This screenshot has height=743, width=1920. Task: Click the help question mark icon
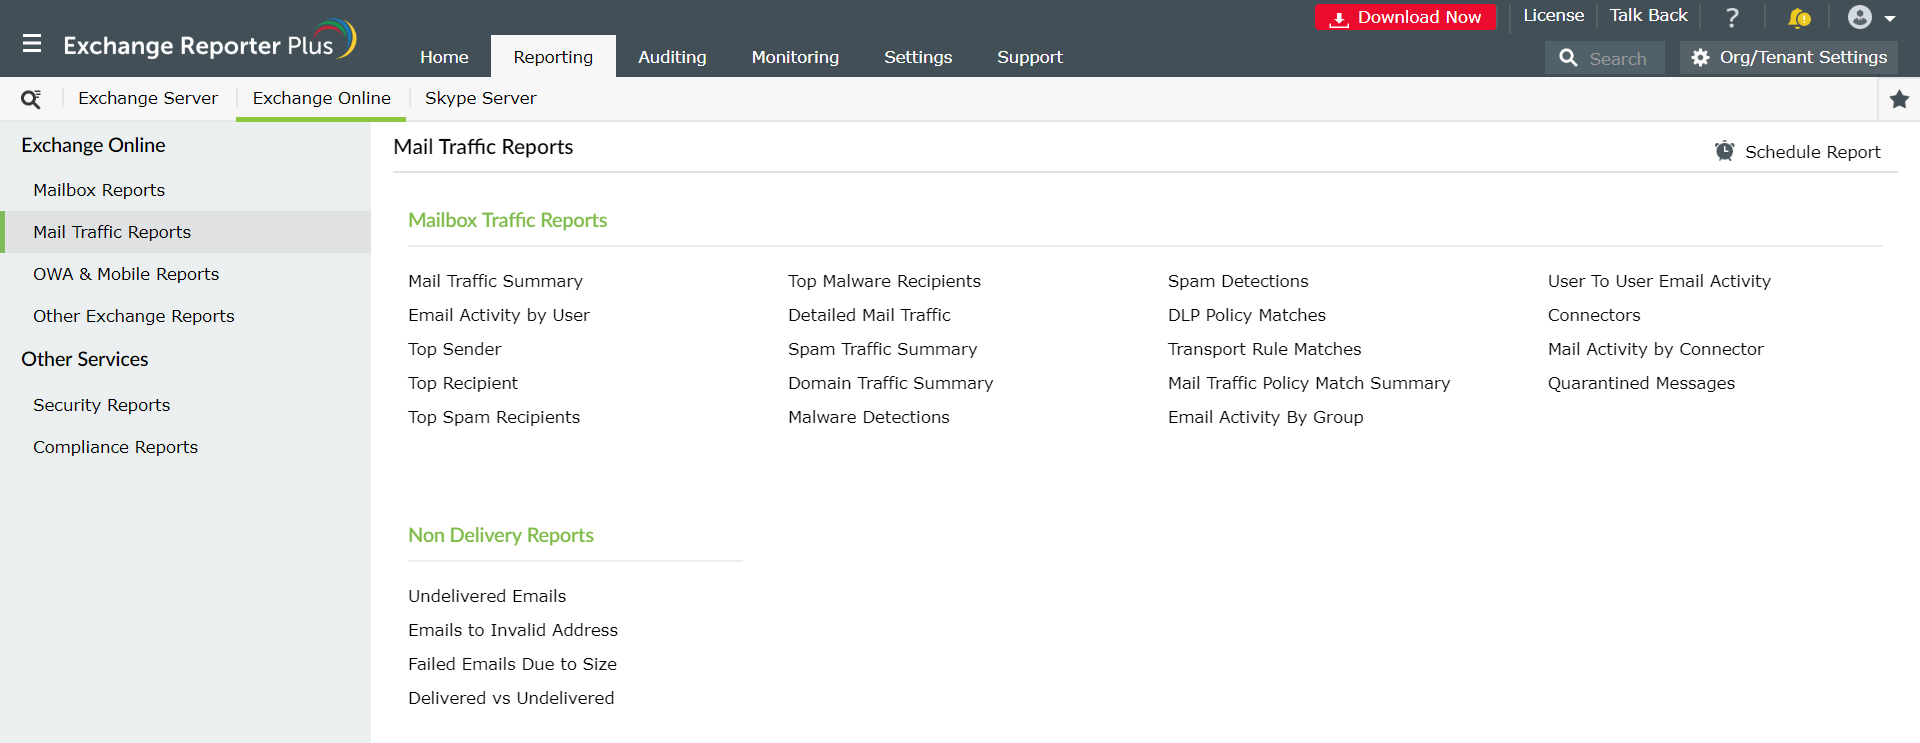click(x=1732, y=17)
